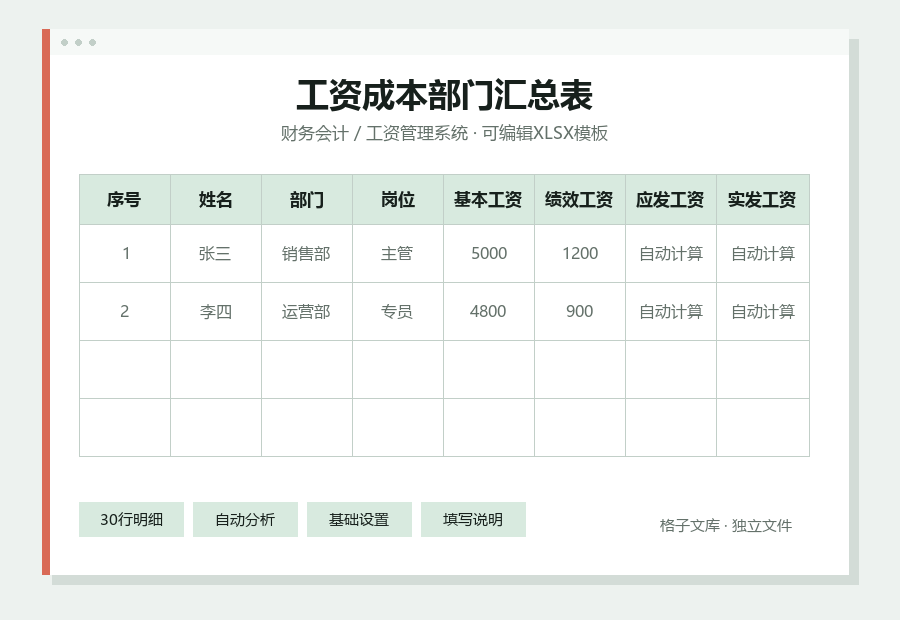Viewport: 900px width, 620px height.
Task: Select the 应发工资 column header
Action: click(x=671, y=200)
